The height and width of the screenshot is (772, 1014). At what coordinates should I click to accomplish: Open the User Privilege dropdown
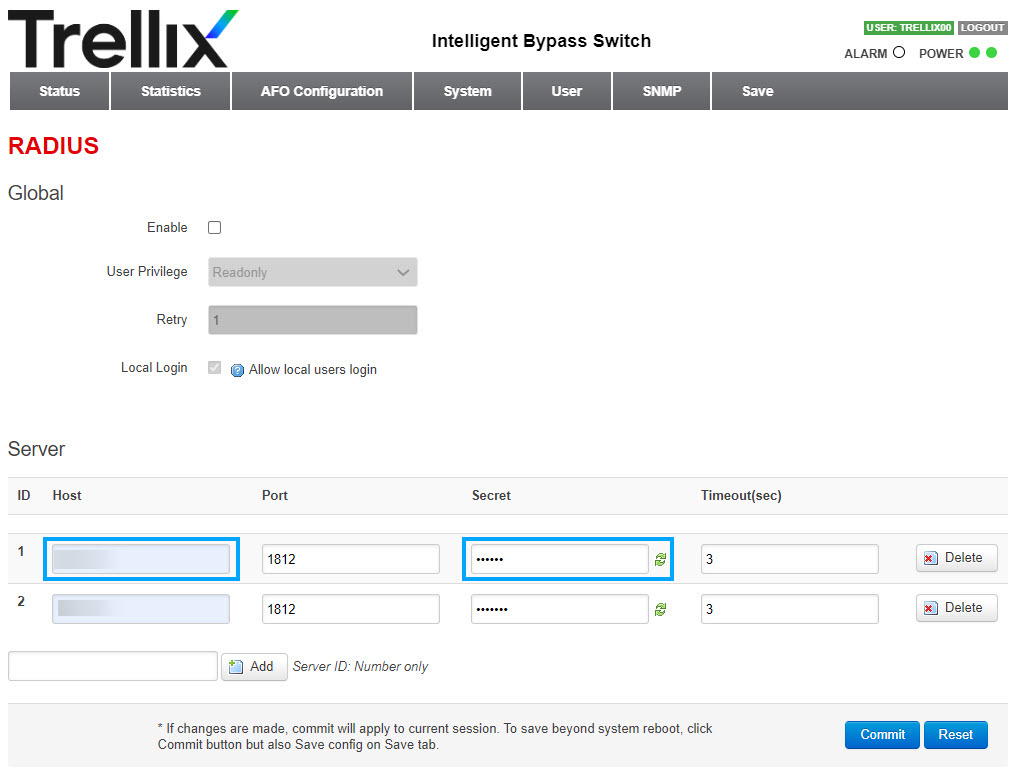click(312, 272)
